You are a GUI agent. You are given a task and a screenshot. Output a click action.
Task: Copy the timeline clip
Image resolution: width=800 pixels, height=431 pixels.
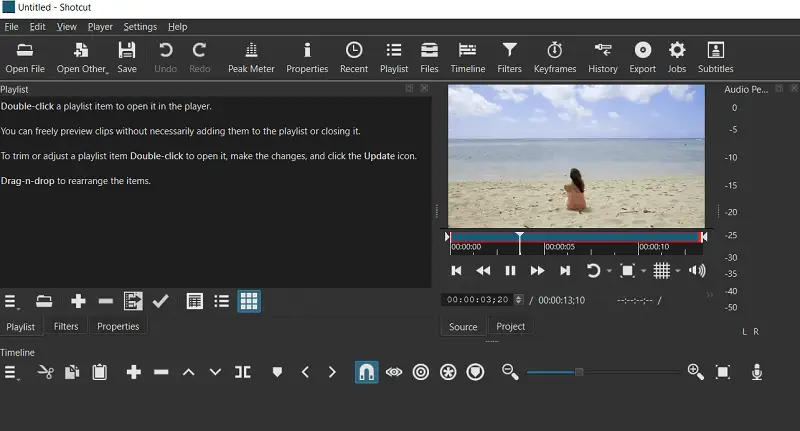click(72, 372)
